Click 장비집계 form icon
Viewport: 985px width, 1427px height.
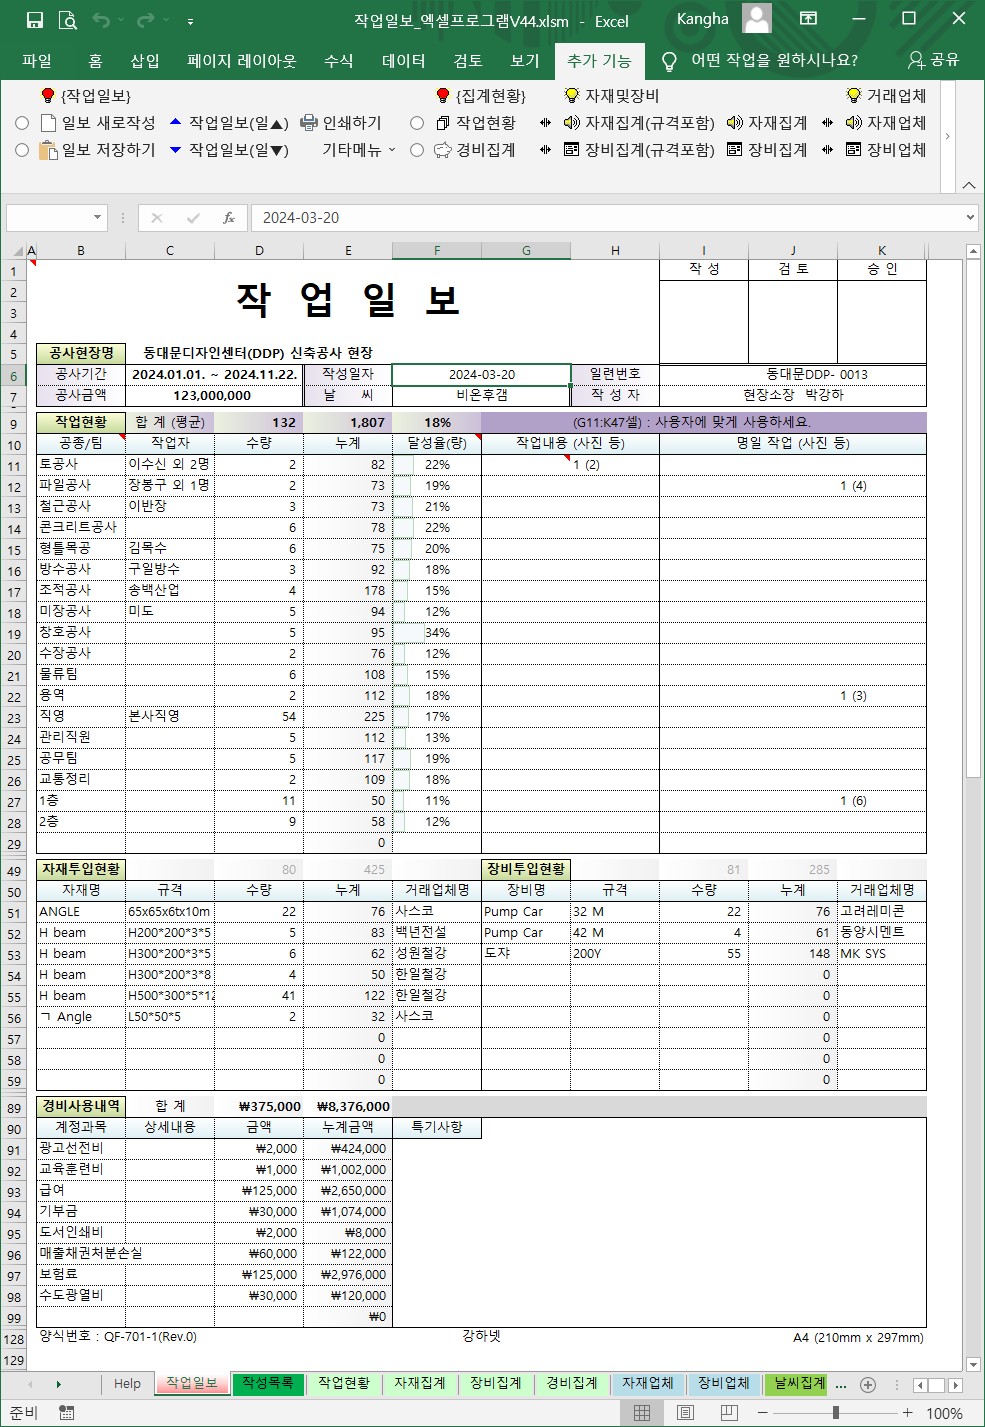click(x=735, y=150)
